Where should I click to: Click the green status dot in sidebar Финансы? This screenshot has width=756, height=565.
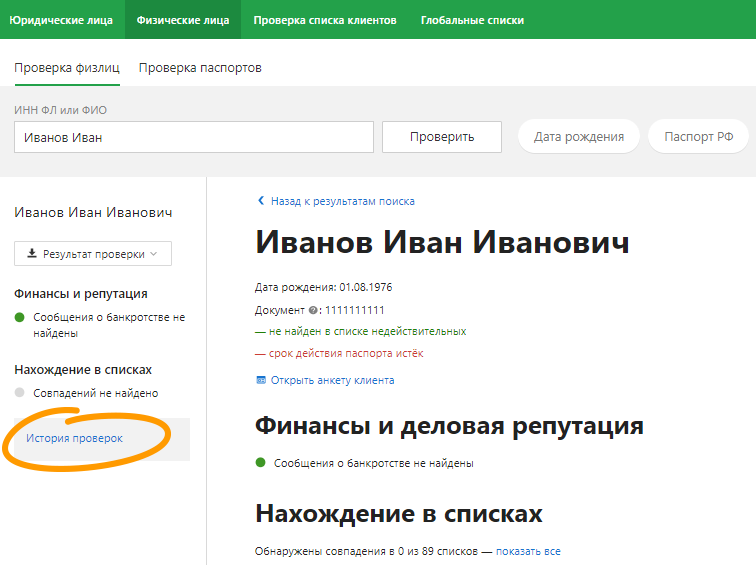tap(20, 317)
